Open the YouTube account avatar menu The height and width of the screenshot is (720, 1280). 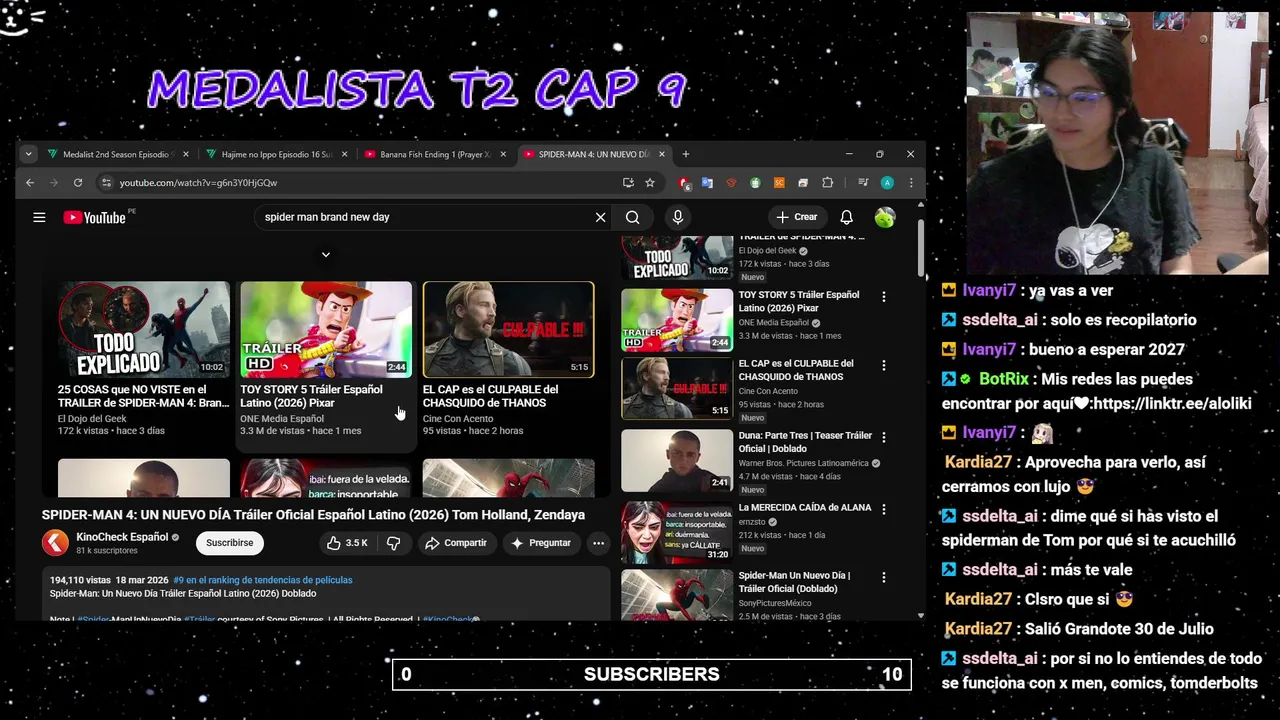[x=884, y=217]
